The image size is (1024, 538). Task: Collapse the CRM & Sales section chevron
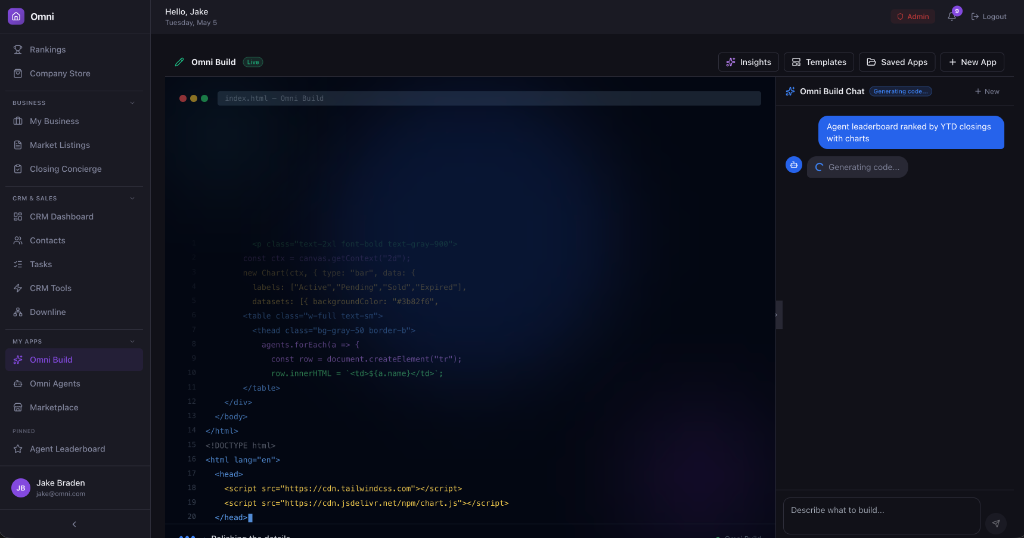(x=132, y=198)
